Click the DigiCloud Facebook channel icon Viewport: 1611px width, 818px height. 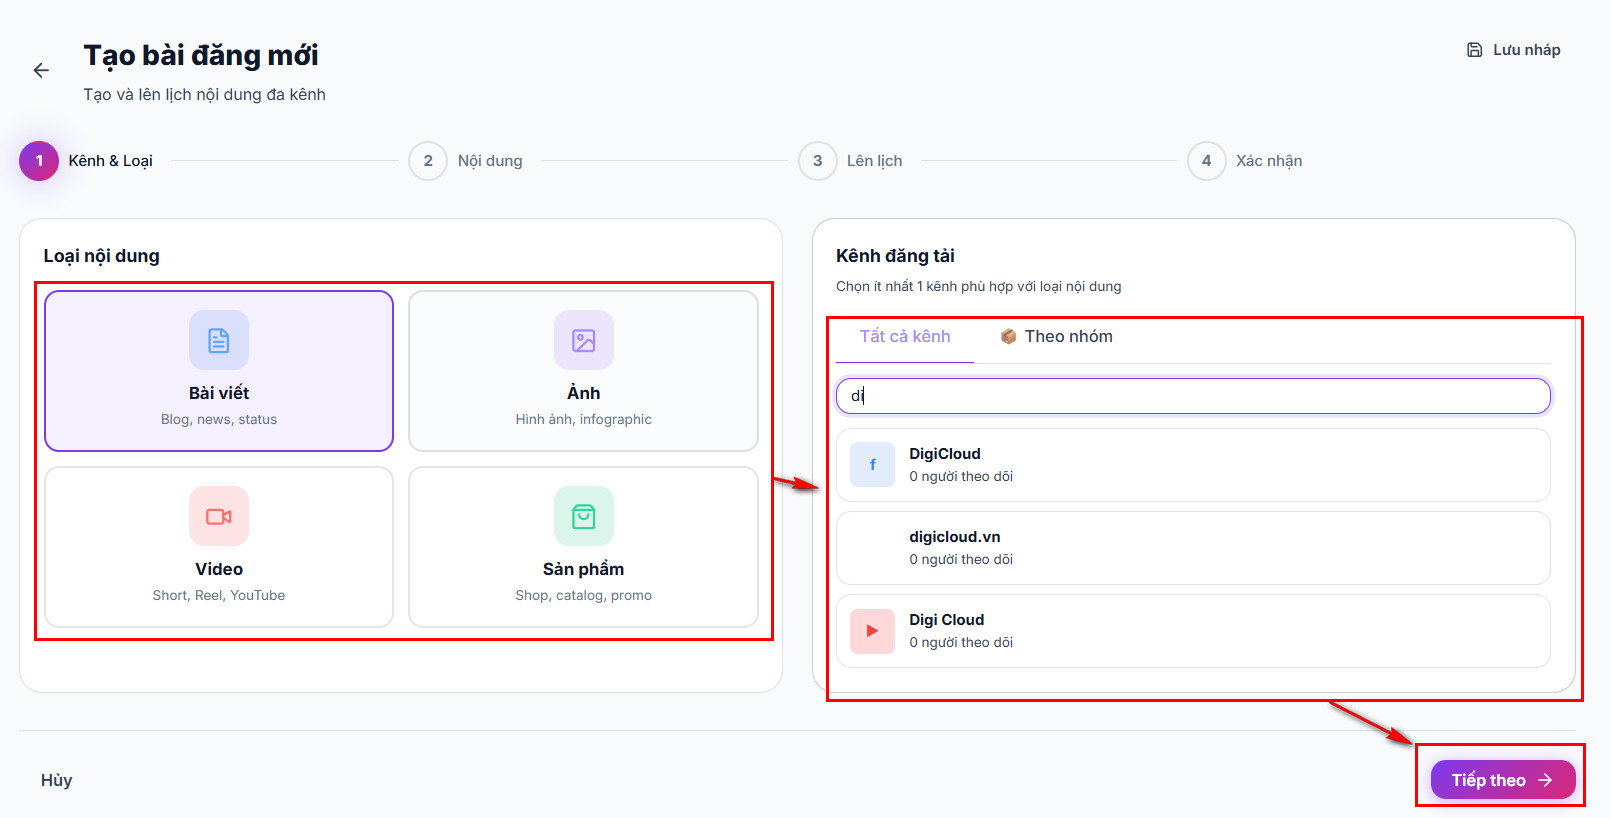(872, 465)
